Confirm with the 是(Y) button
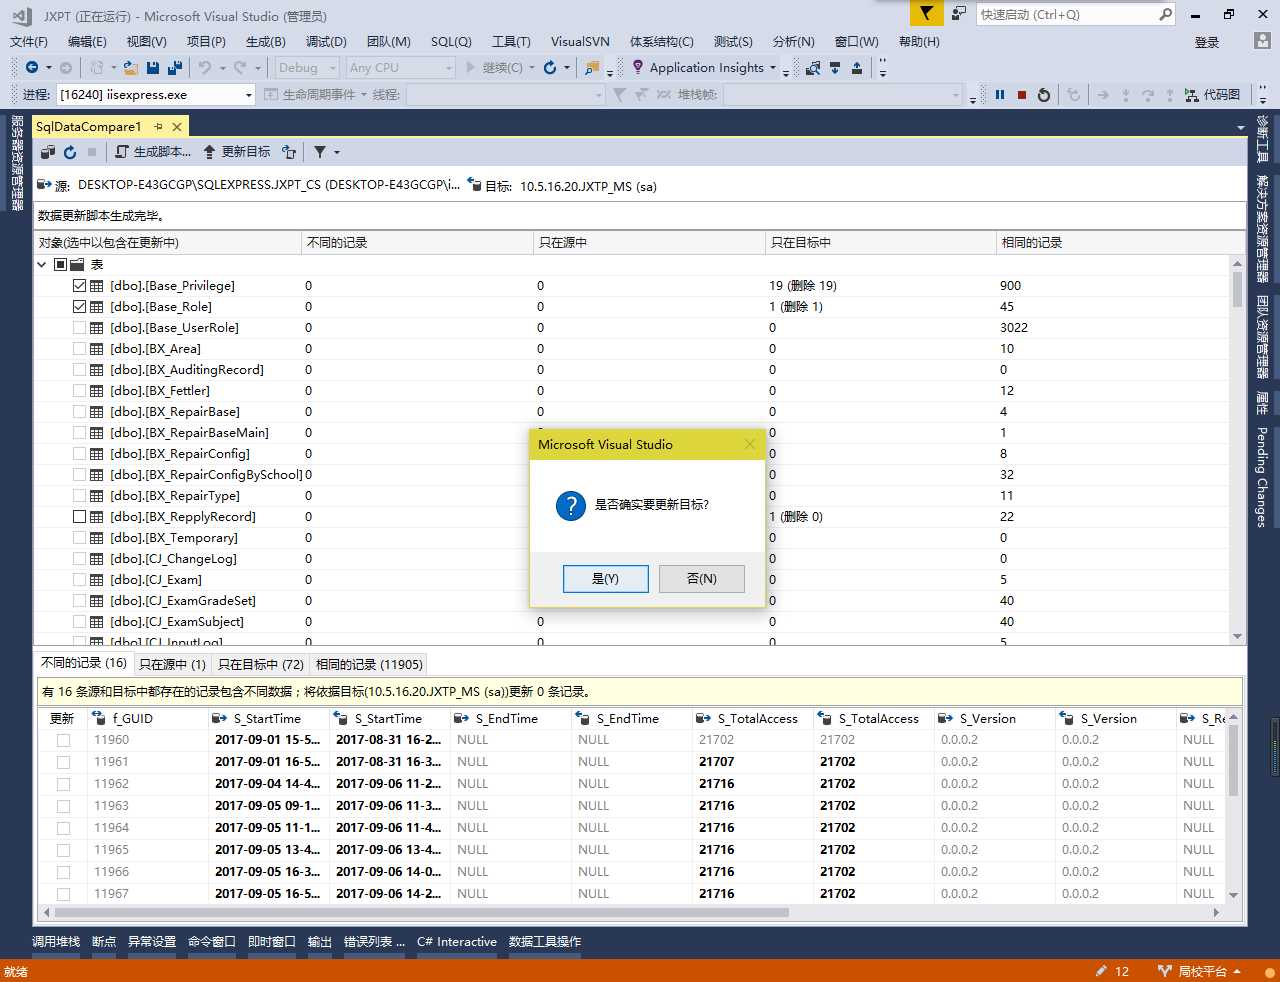 pyautogui.click(x=606, y=579)
